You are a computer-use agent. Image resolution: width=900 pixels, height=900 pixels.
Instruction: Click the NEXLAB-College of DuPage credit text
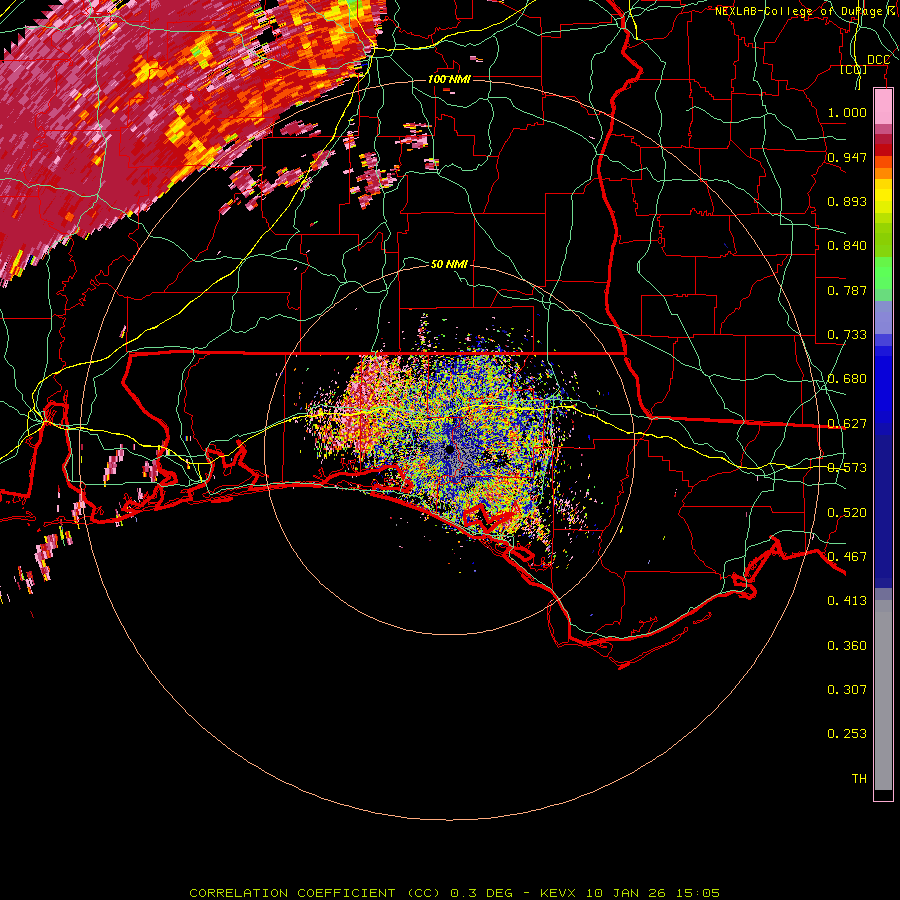(806, 11)
